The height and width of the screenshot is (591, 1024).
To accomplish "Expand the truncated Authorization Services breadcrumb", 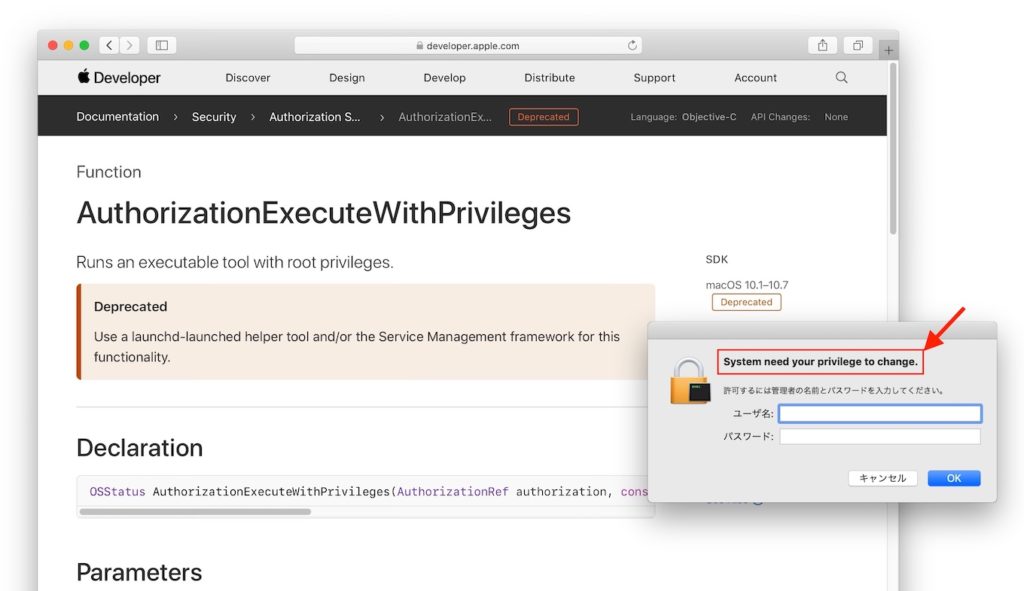I will tap(315, 117).
